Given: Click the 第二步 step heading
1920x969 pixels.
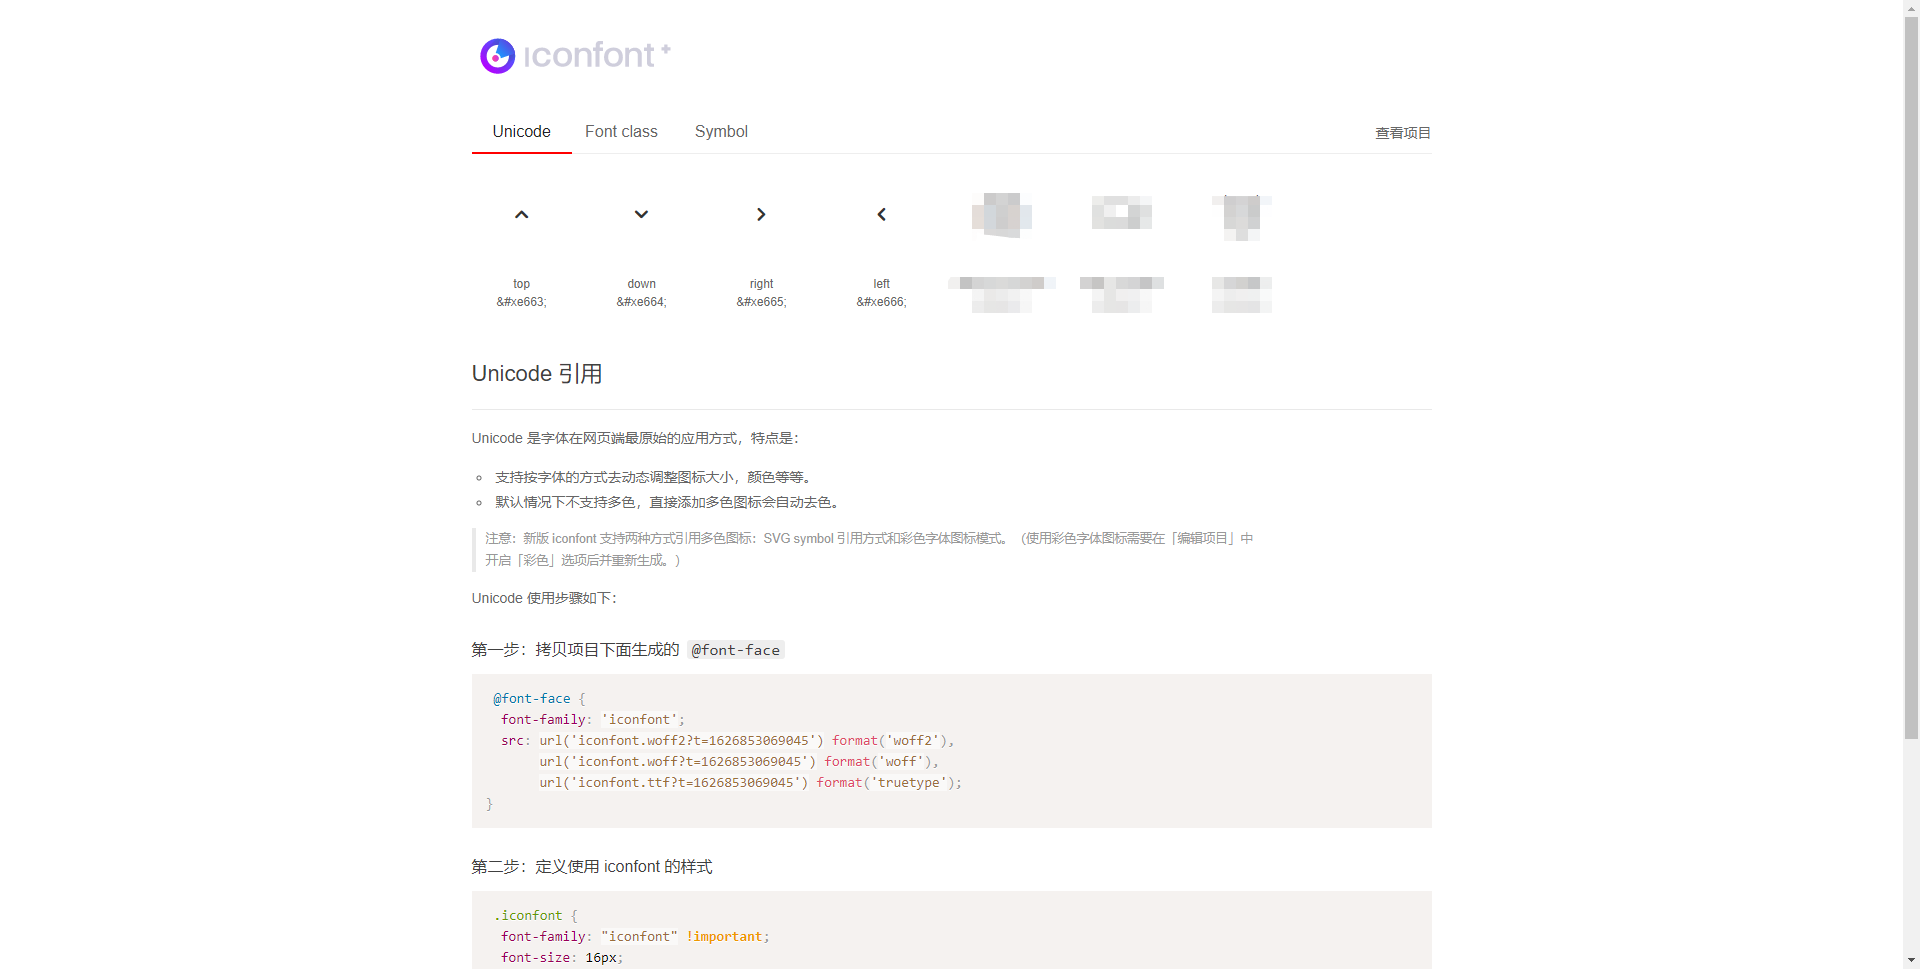Looking at the screenshot, I should click(592, 867).
